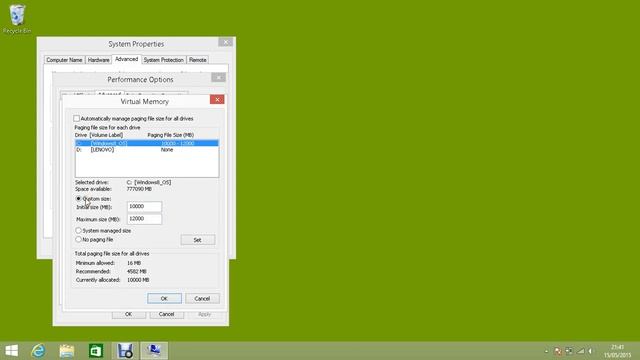Viewport: 640px width, 360px height.
Task: Click the 'Currently allocated: 10000 MB' text
Action: tap(112, 280)
